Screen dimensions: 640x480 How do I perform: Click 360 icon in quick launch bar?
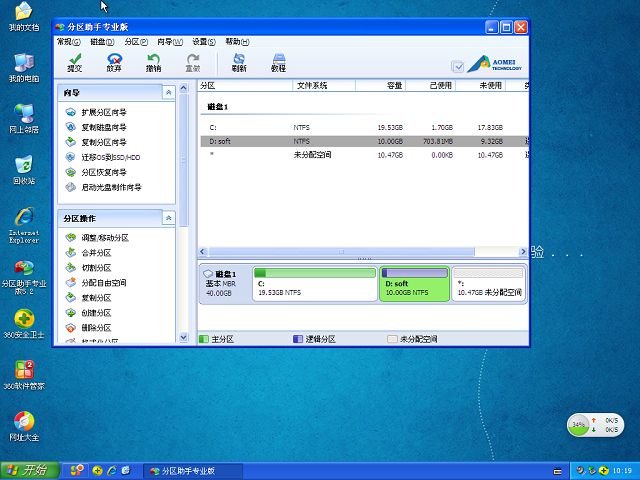tap(97, 471)
